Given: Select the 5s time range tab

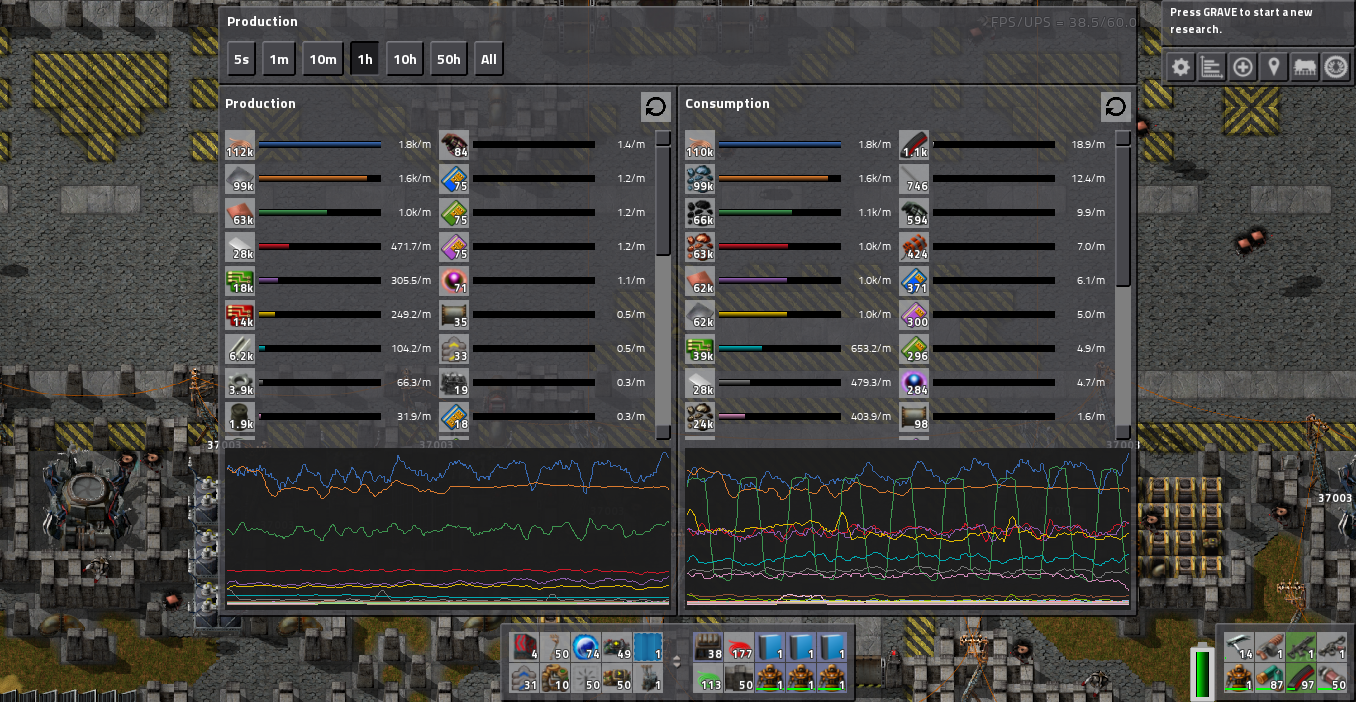Looking at the screenshot, I should (x=241, y=59).
